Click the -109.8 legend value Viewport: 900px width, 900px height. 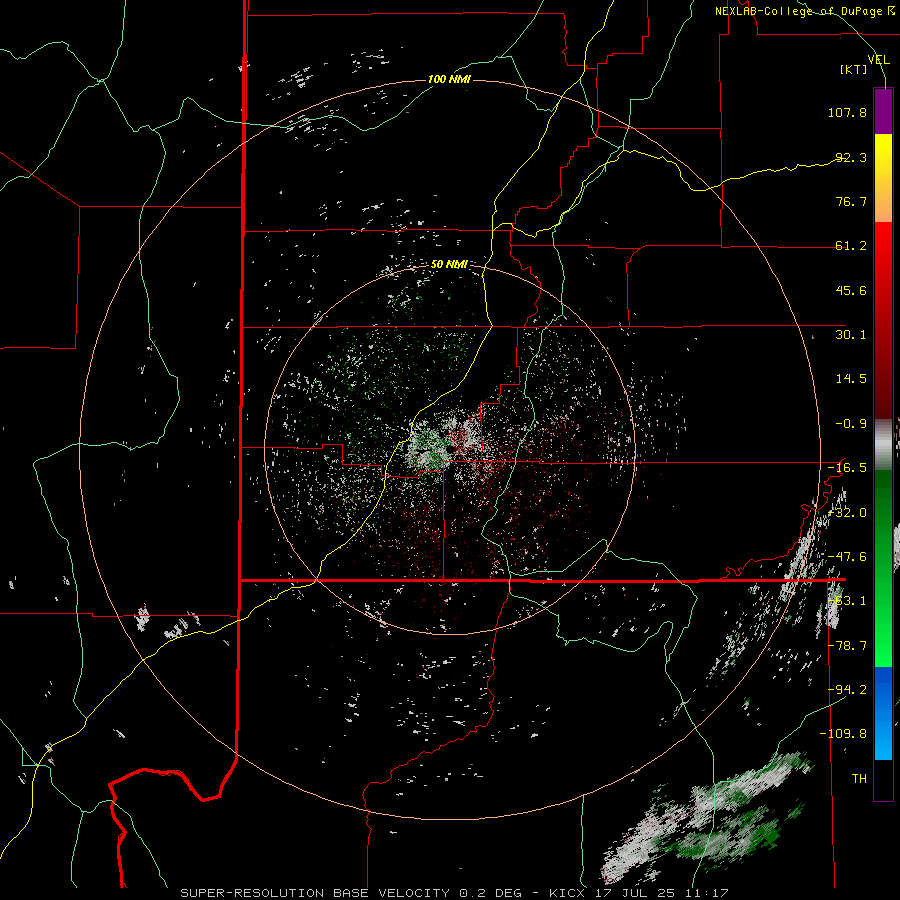[x=844, y=734]
